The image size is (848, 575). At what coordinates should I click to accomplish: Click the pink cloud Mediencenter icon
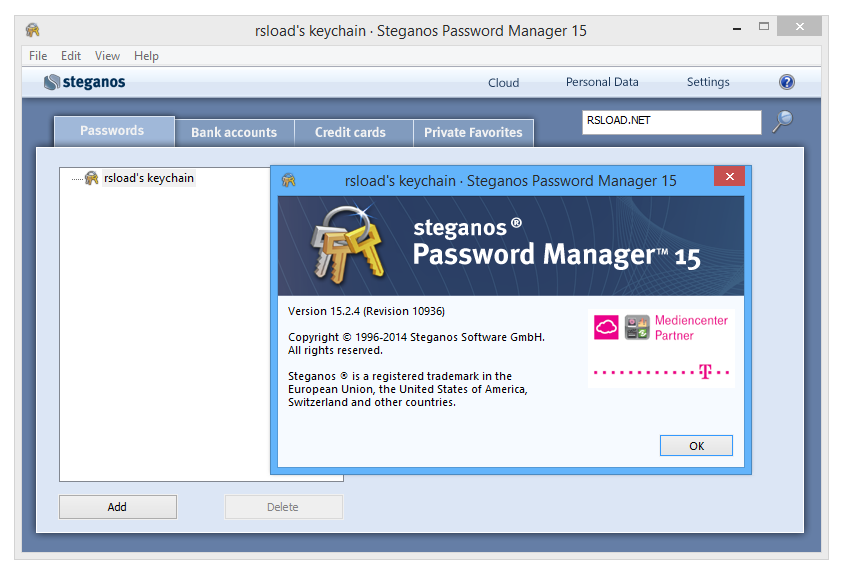coord(606,327)
